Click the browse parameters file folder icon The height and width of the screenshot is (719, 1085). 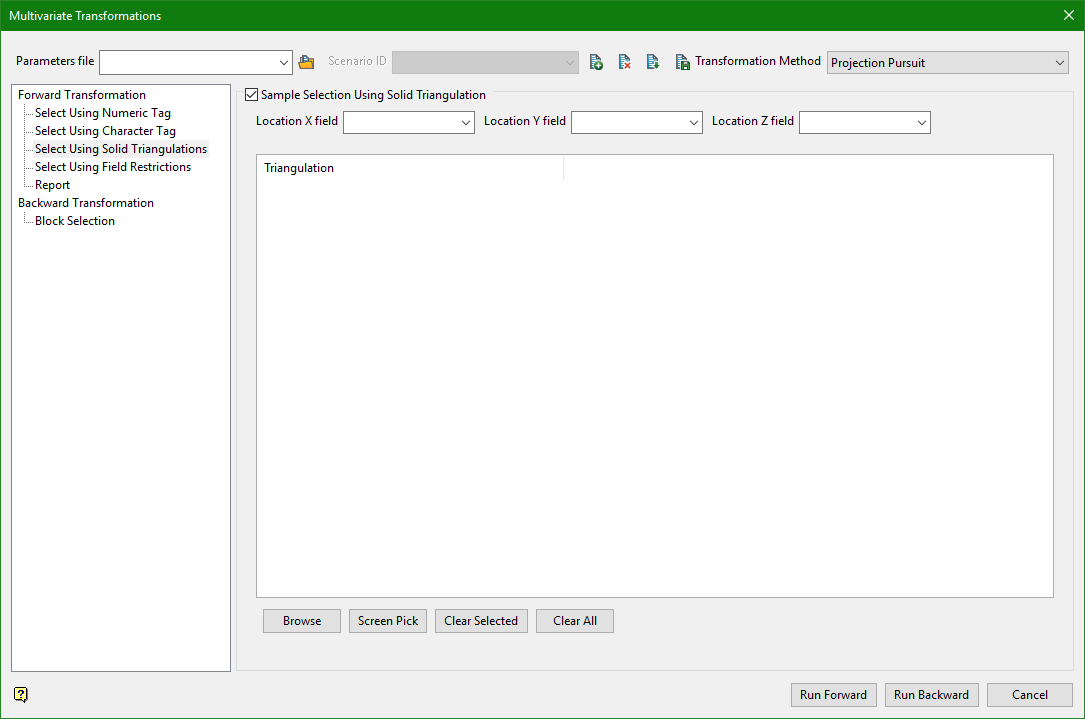tap(306, 62)
